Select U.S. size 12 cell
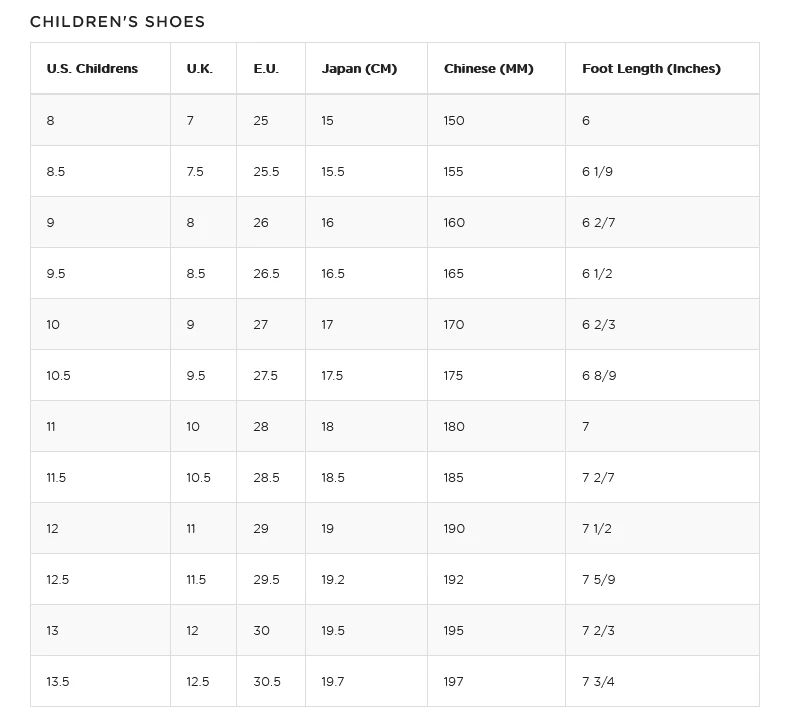 click(x=52, y=529)
